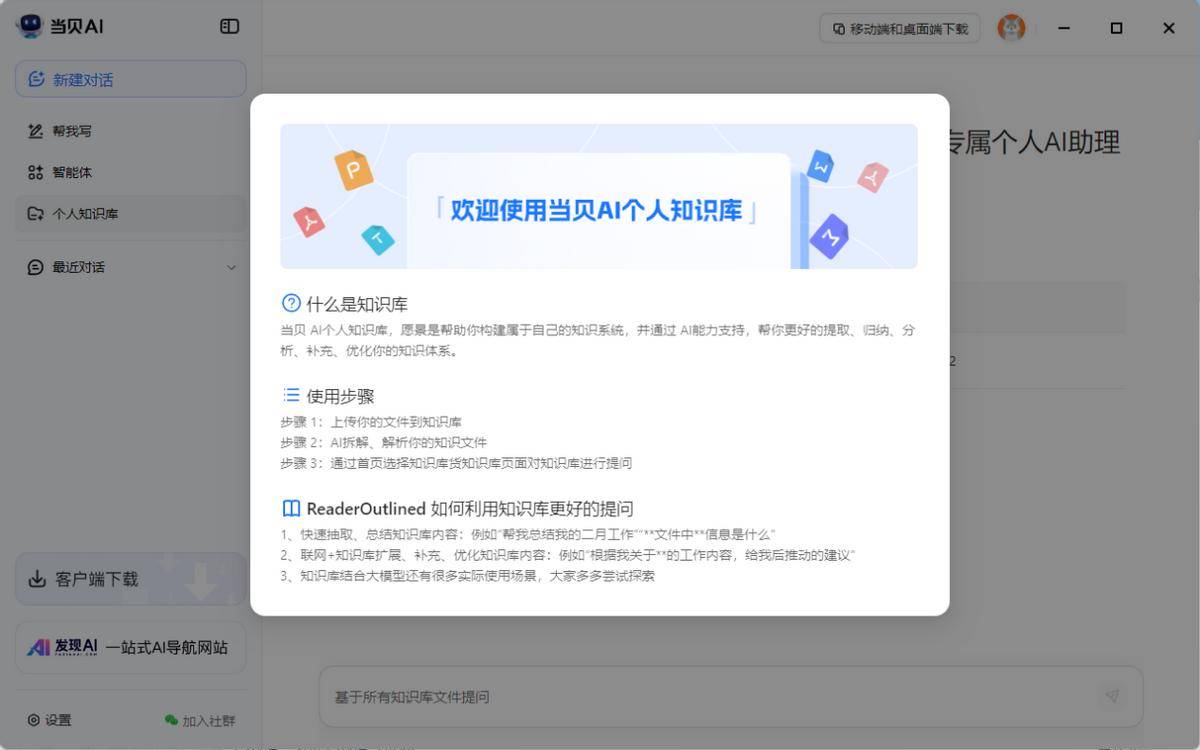Viewport: 1200px width, 750px height.
Task: Click the sidebar collapse panel icon
Action: click(230, 27)
